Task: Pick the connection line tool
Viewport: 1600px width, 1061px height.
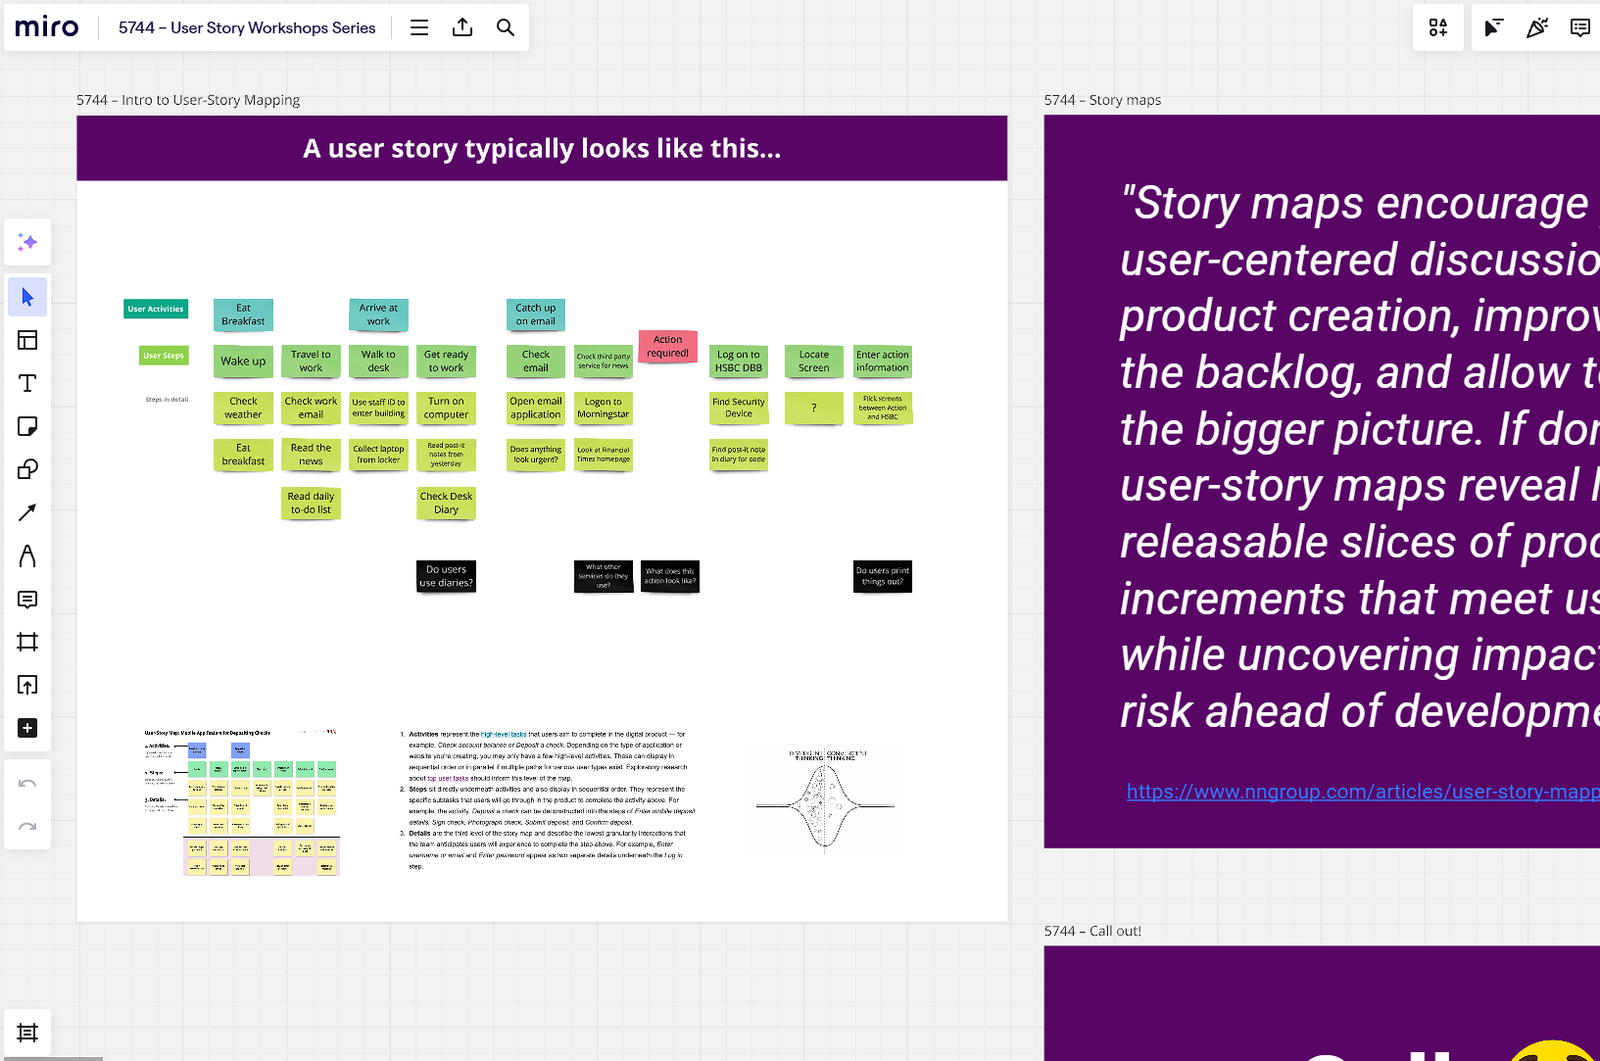Action: pyautogui.click(x=27, y=511)
